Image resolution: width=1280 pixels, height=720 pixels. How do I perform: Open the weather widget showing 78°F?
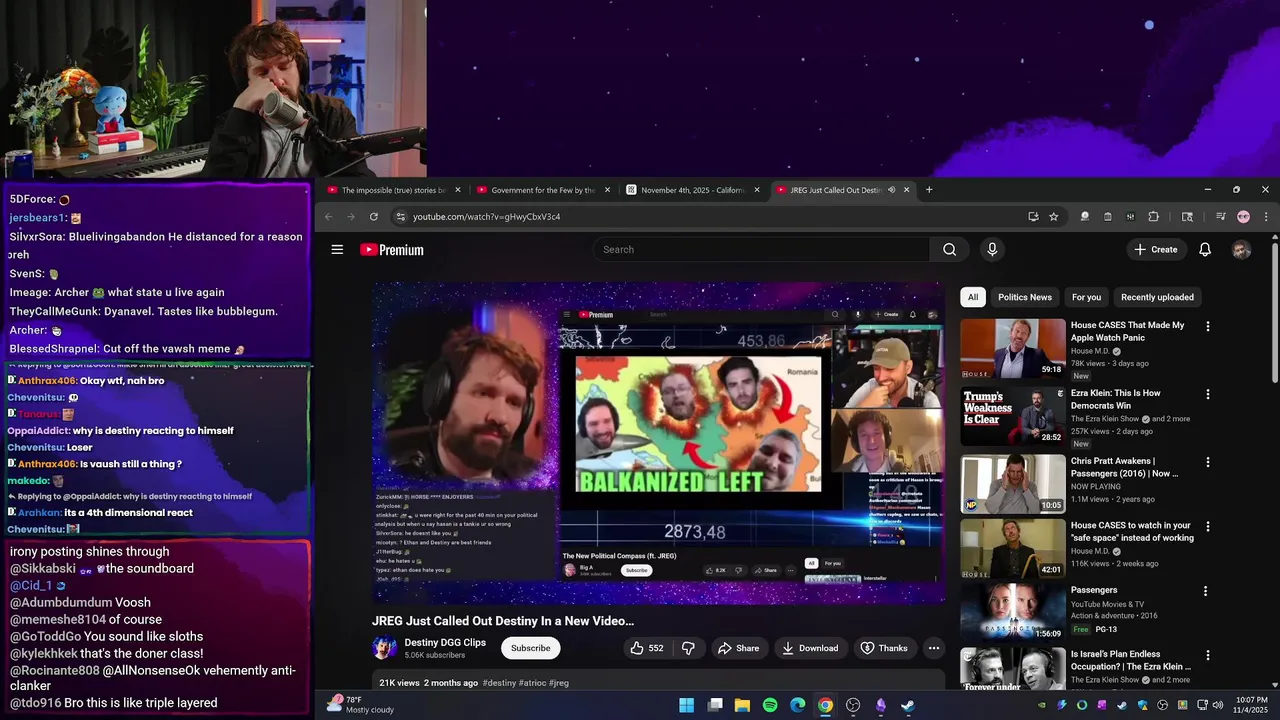click(361, 705)
